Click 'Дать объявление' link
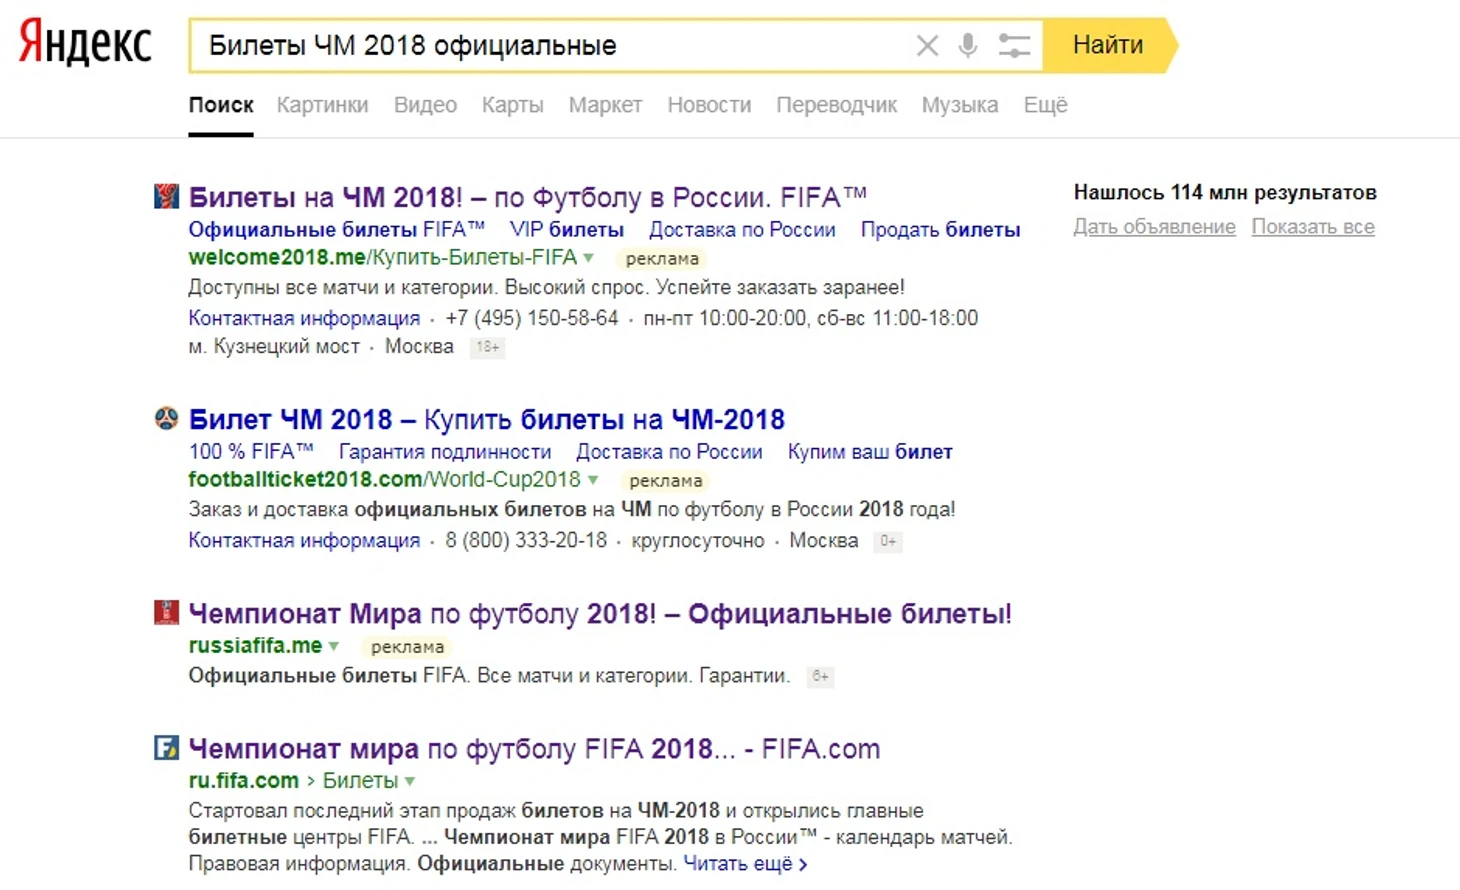 1154,226
